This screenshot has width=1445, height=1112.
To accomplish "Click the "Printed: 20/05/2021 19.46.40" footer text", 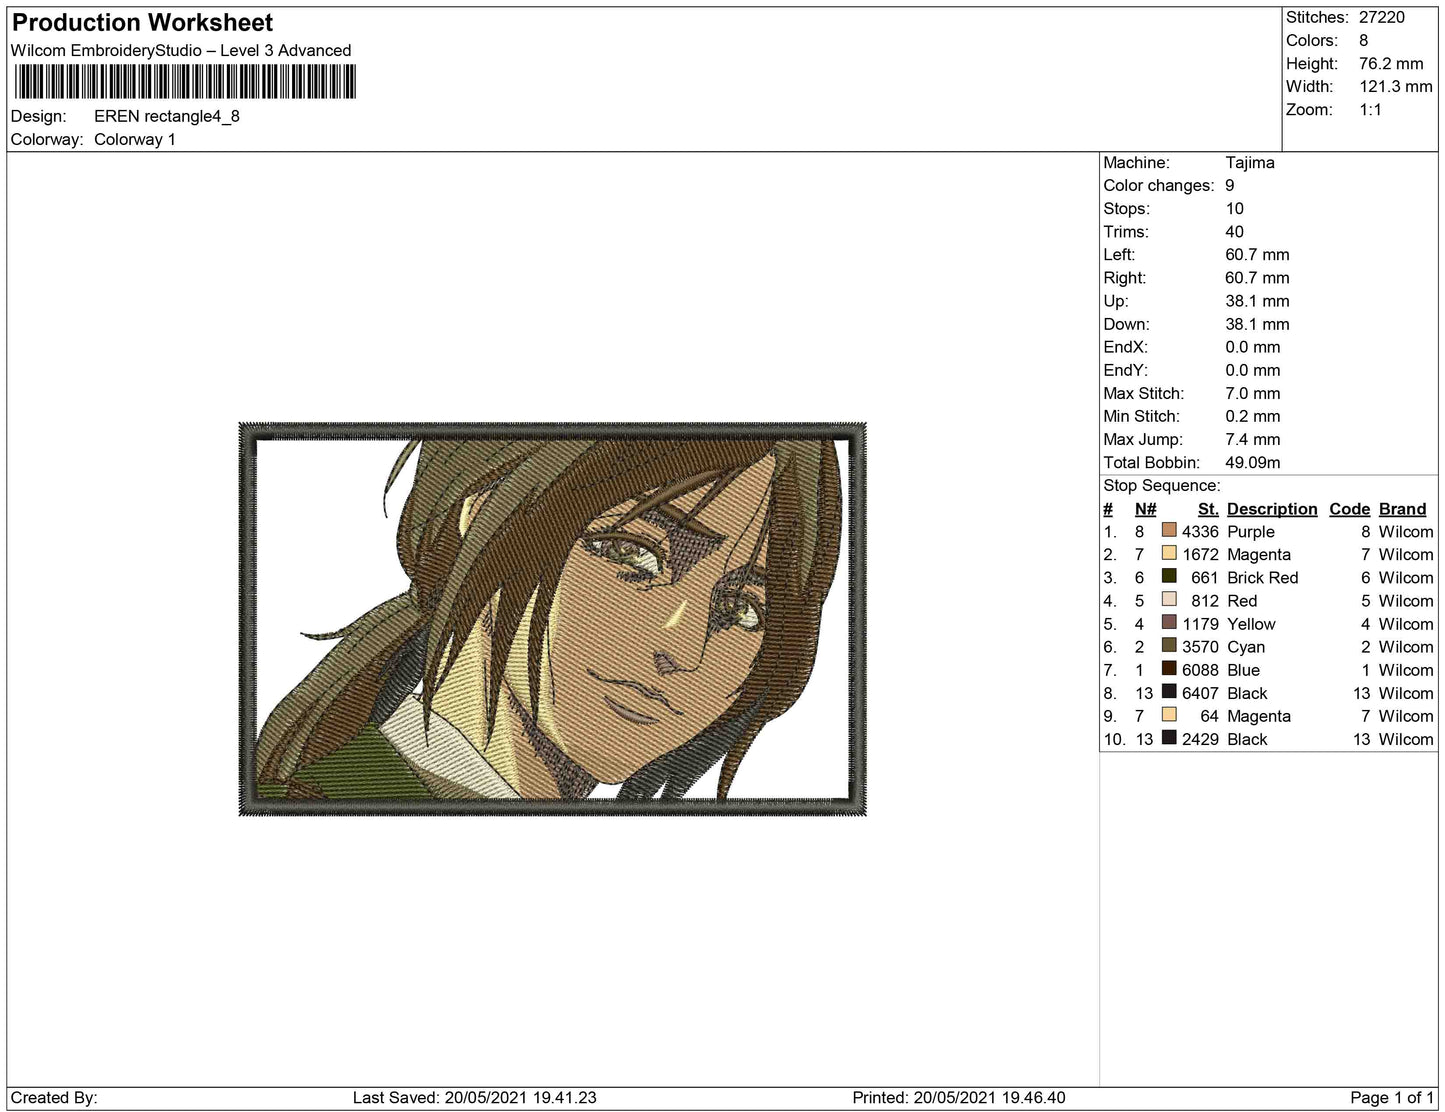I will [x=959, y=1097].
